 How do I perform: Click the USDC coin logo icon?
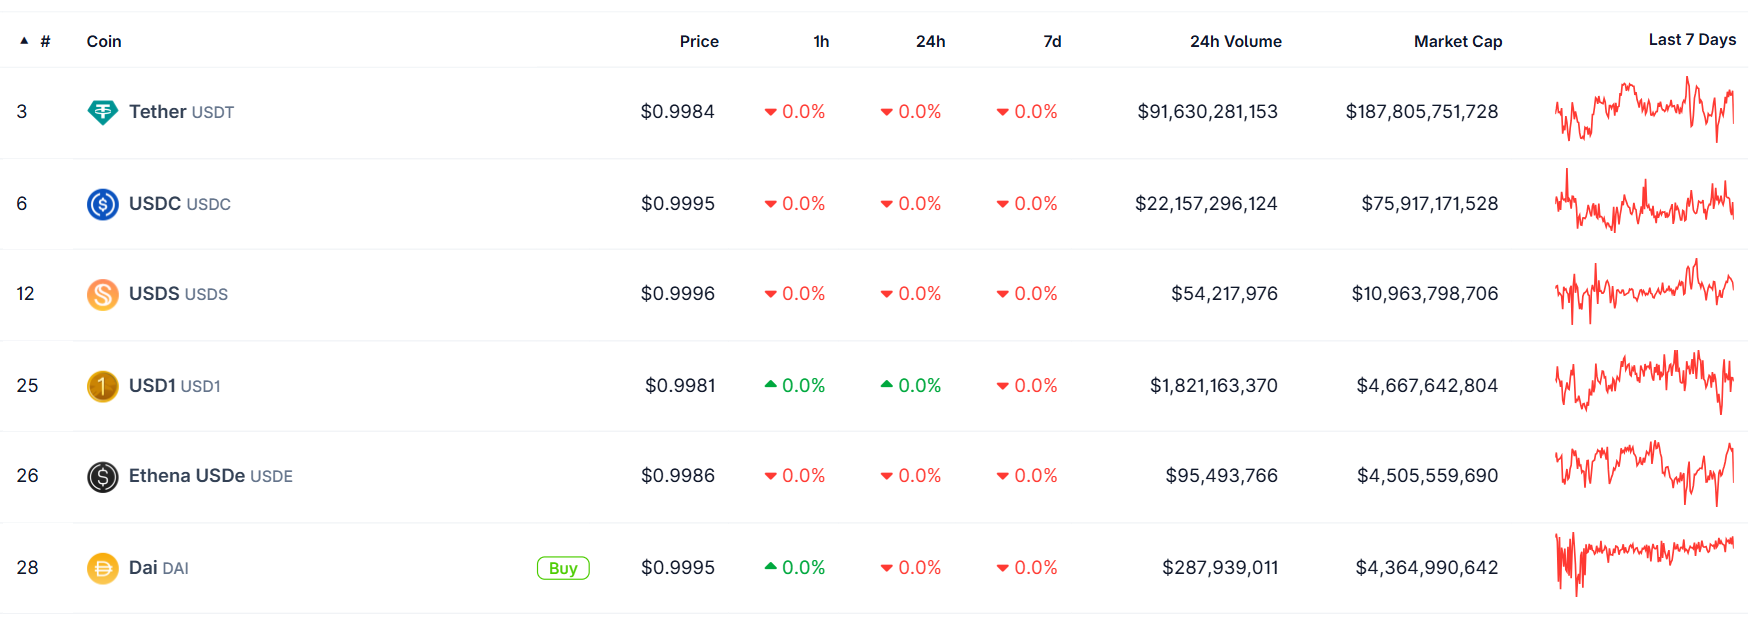(x=102, y=204)
